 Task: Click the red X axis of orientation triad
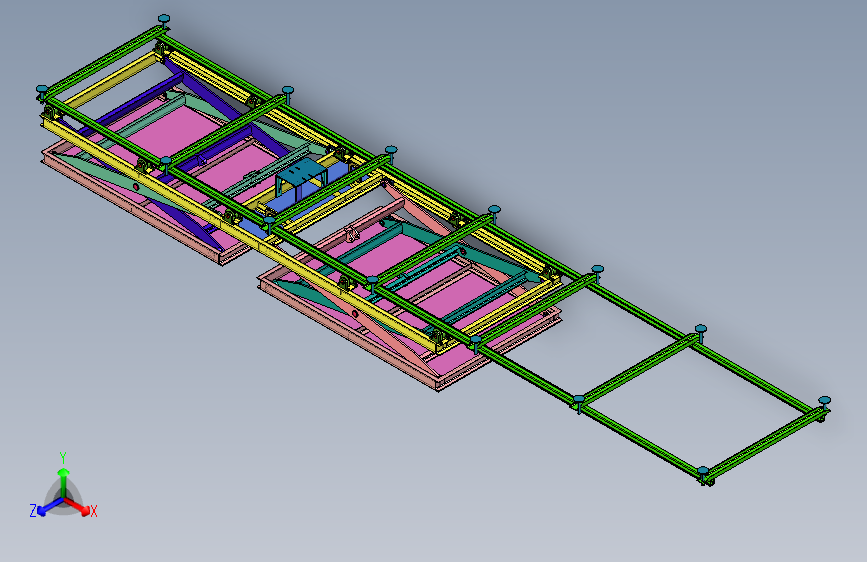[79, 506]
